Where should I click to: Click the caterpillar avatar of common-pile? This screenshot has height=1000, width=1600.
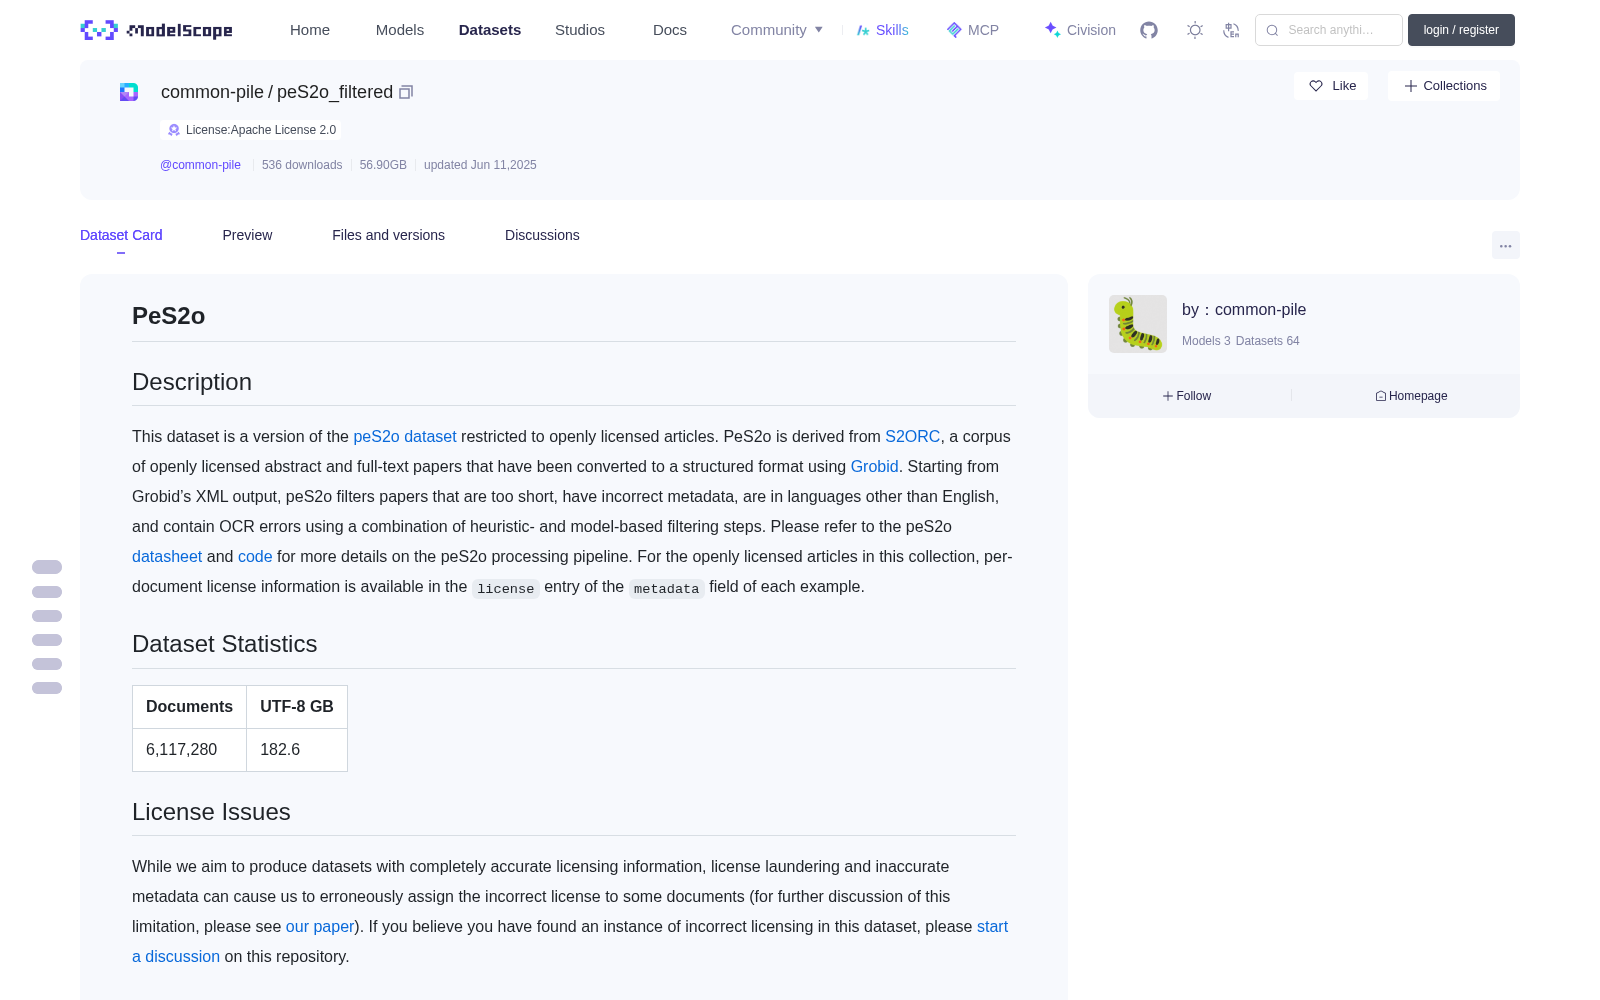click(1138, 324)
